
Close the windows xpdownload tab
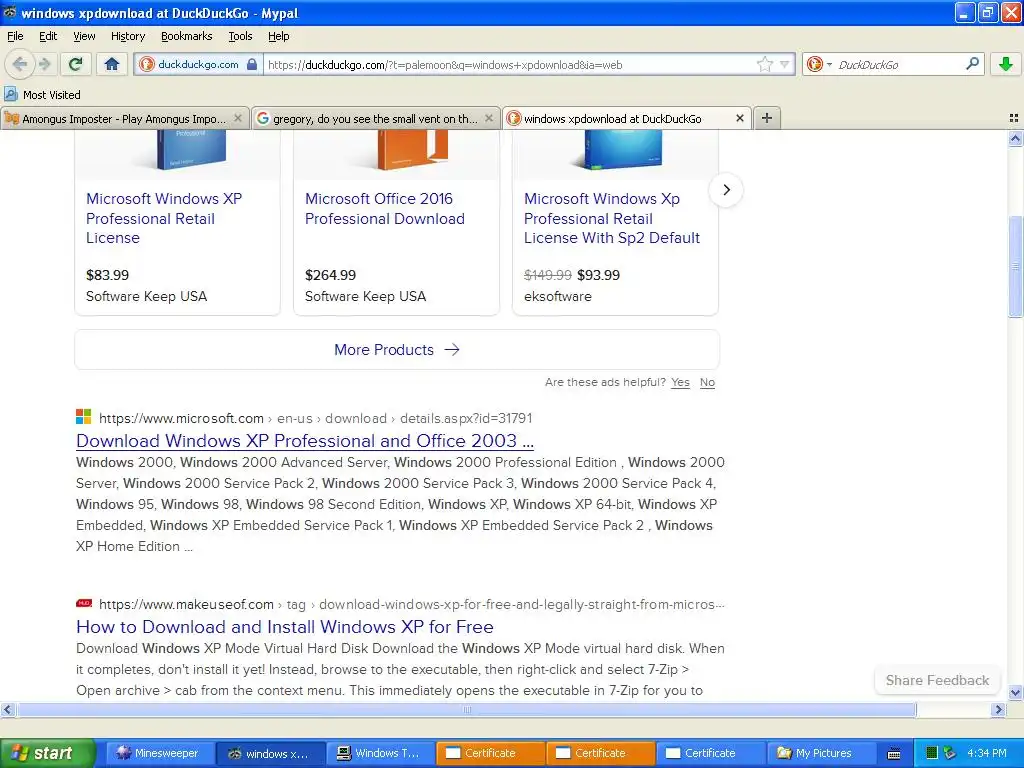click(739, 118)
